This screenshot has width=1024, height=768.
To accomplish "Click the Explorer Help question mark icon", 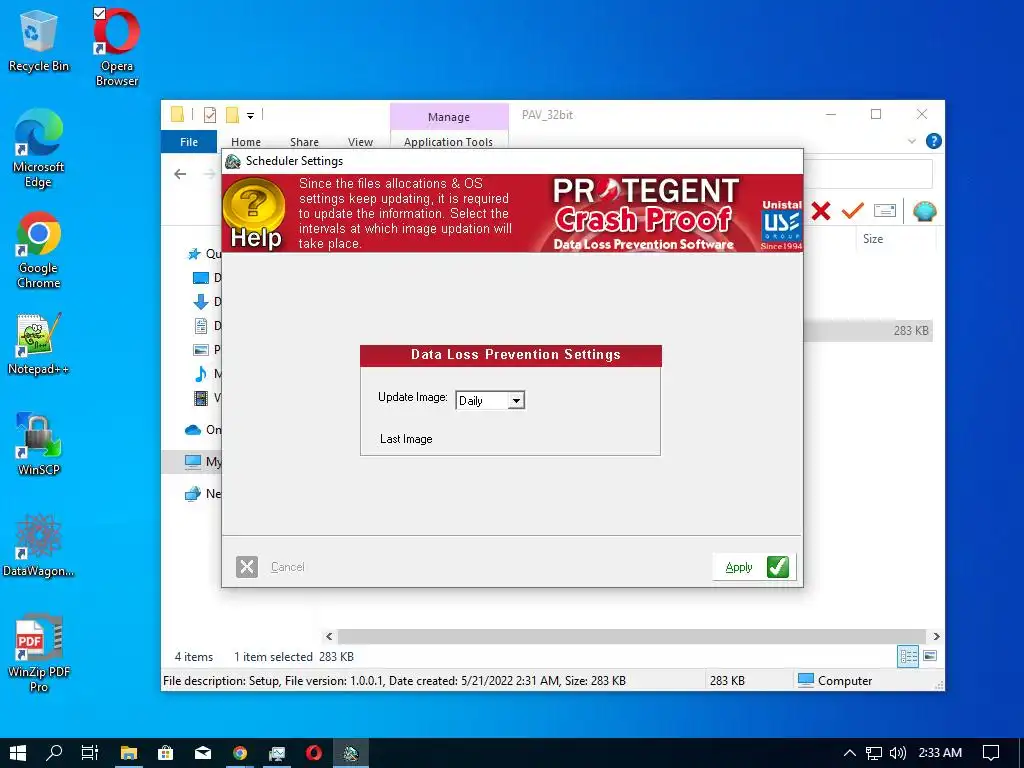I will (x=934, y=141).
